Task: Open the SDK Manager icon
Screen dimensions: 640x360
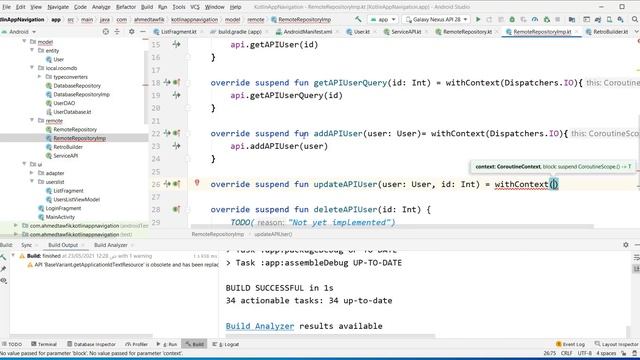Action: click(620, 19)
